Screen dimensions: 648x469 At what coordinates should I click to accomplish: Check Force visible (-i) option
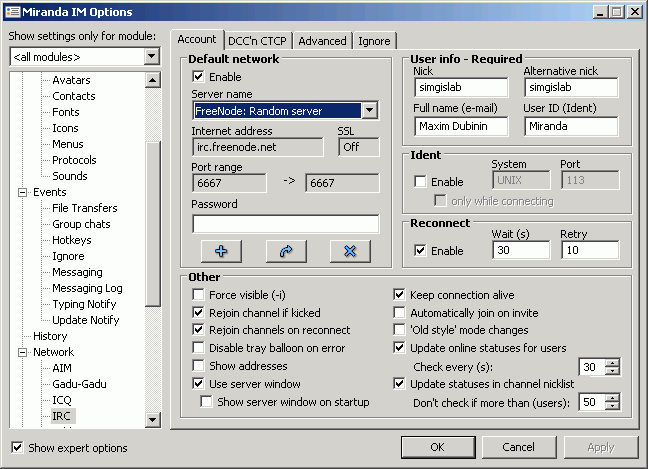coord(198,295)
